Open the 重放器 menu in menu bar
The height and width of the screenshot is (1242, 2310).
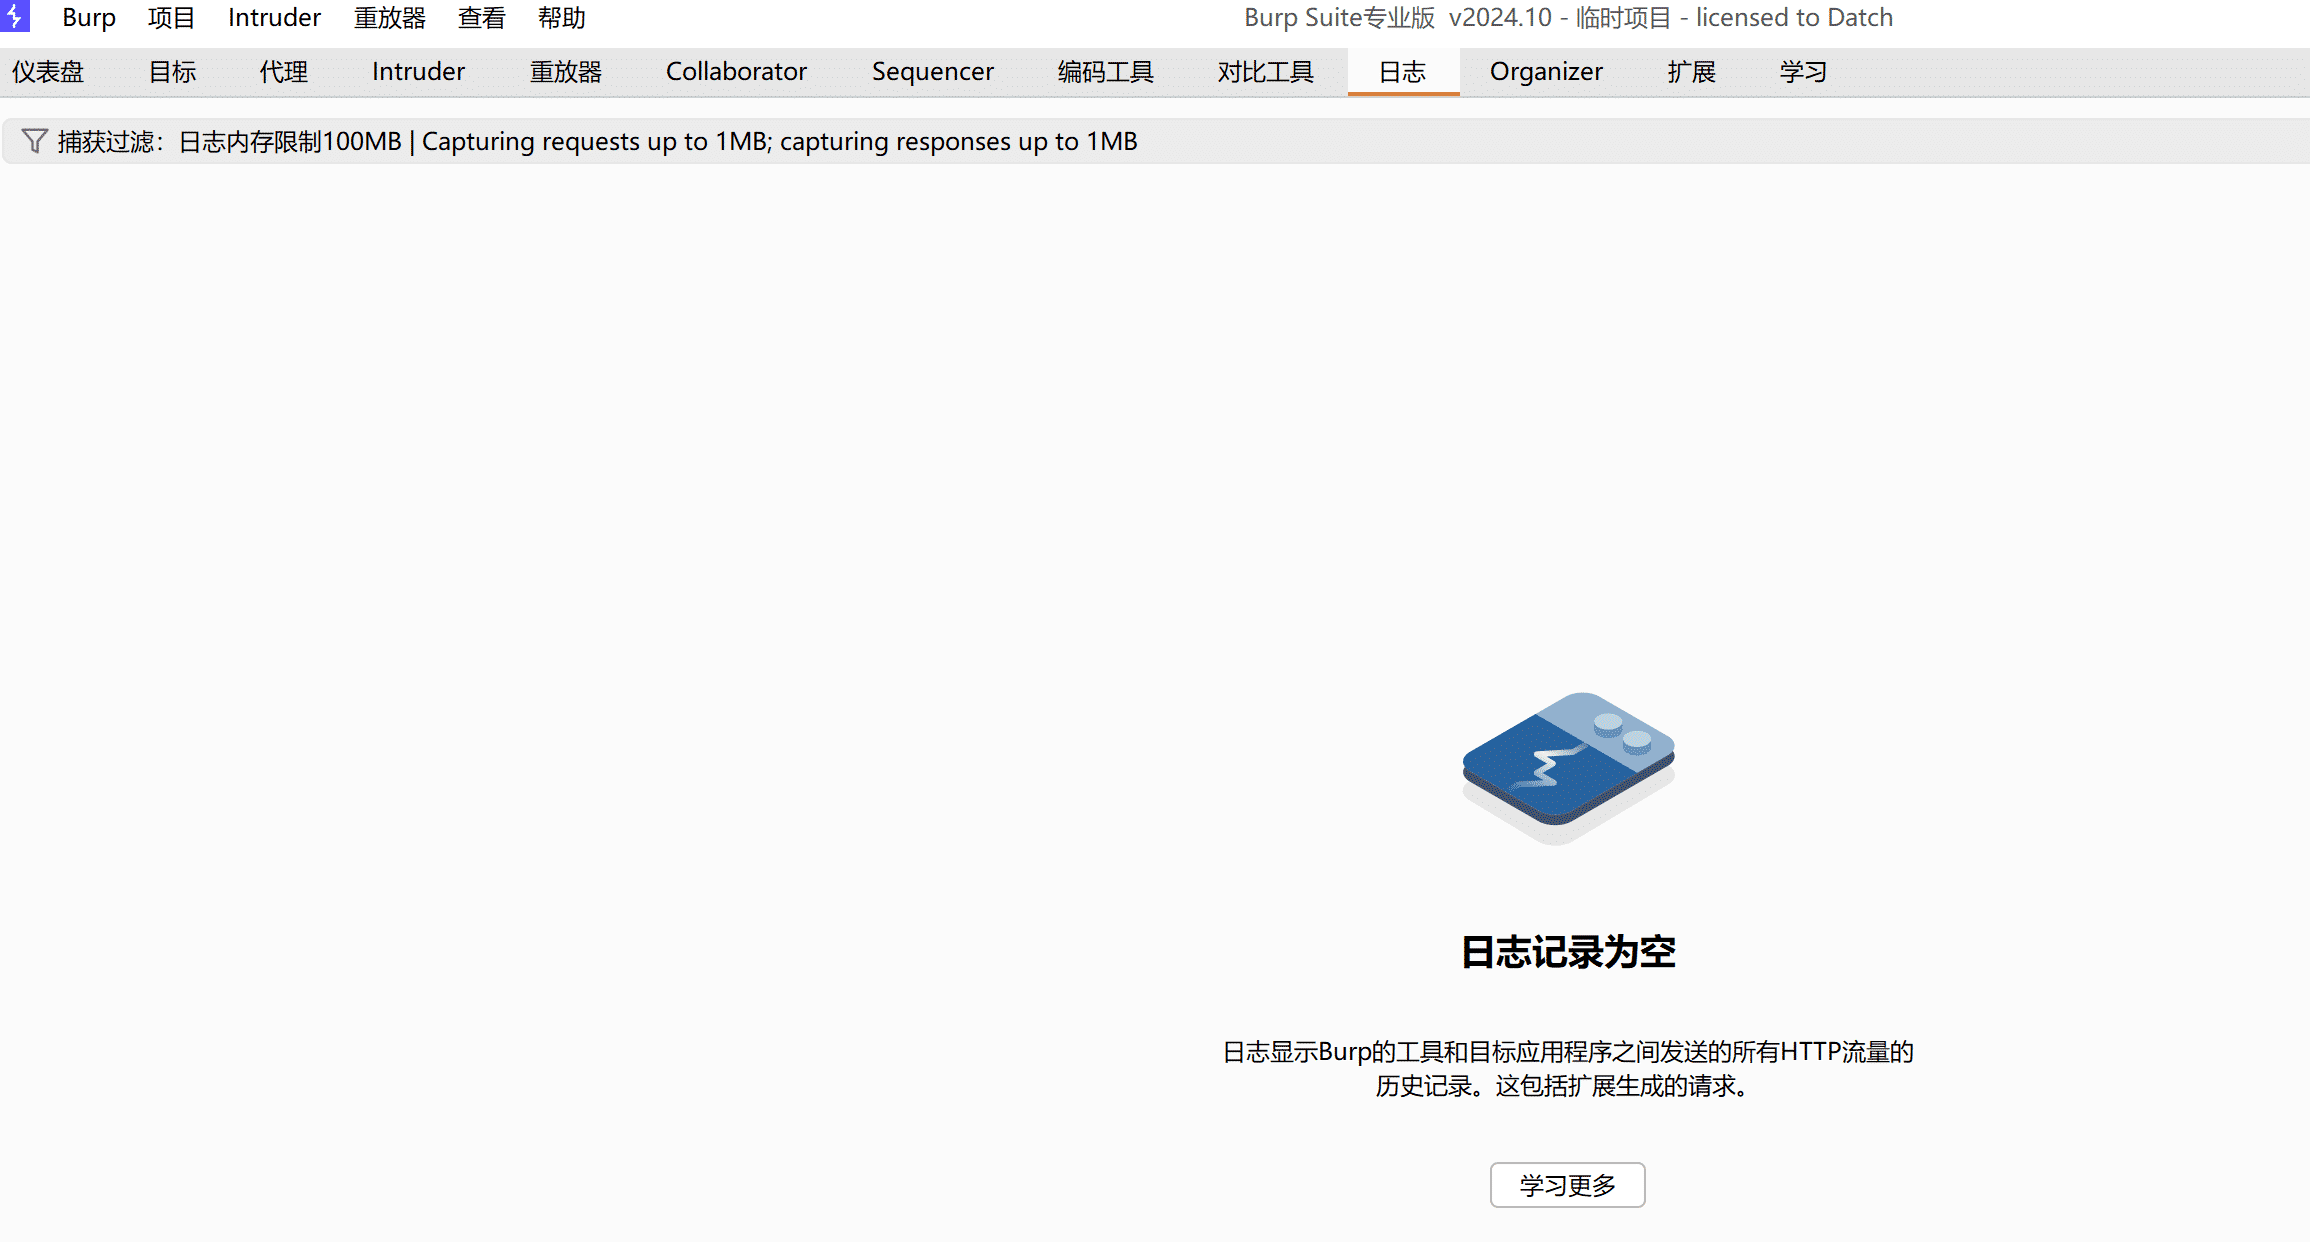tap(389, 18)
